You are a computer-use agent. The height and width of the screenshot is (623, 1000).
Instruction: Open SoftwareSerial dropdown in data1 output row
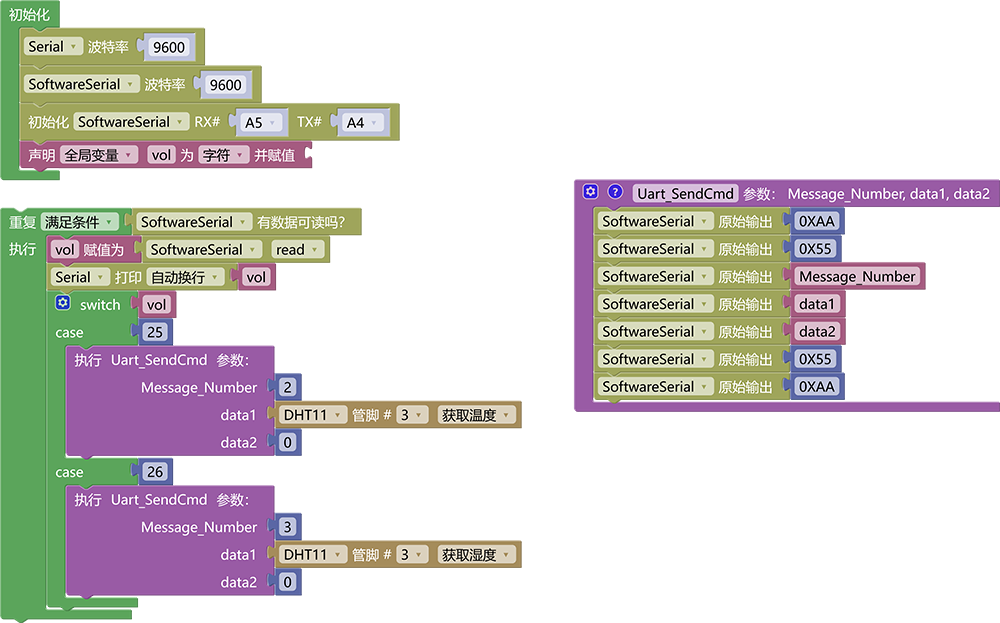656,304
